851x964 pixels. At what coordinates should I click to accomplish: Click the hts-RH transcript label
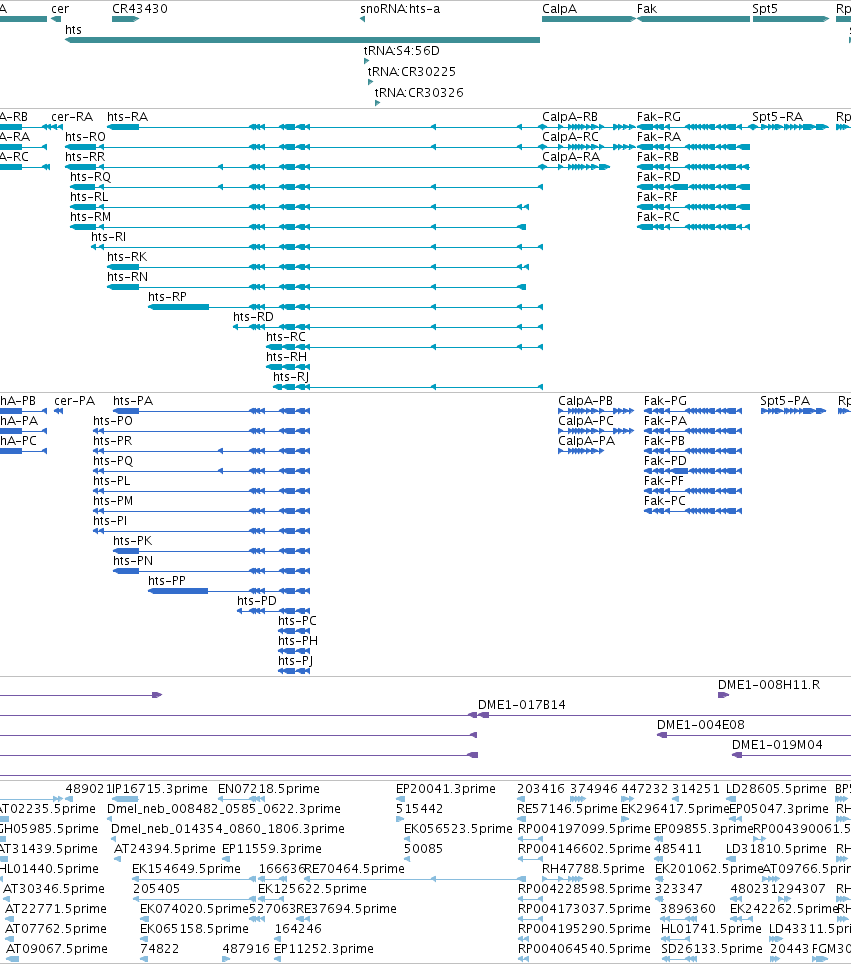tap(287, 357)
